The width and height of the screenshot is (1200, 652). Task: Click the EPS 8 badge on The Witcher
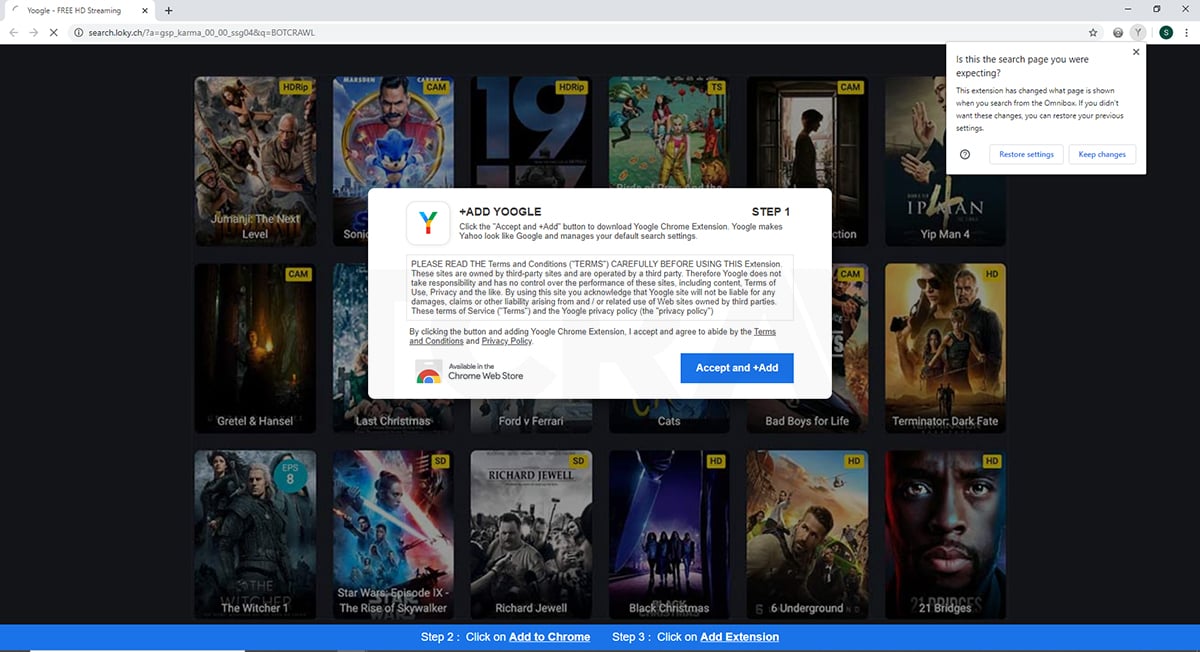click(290, 473)
